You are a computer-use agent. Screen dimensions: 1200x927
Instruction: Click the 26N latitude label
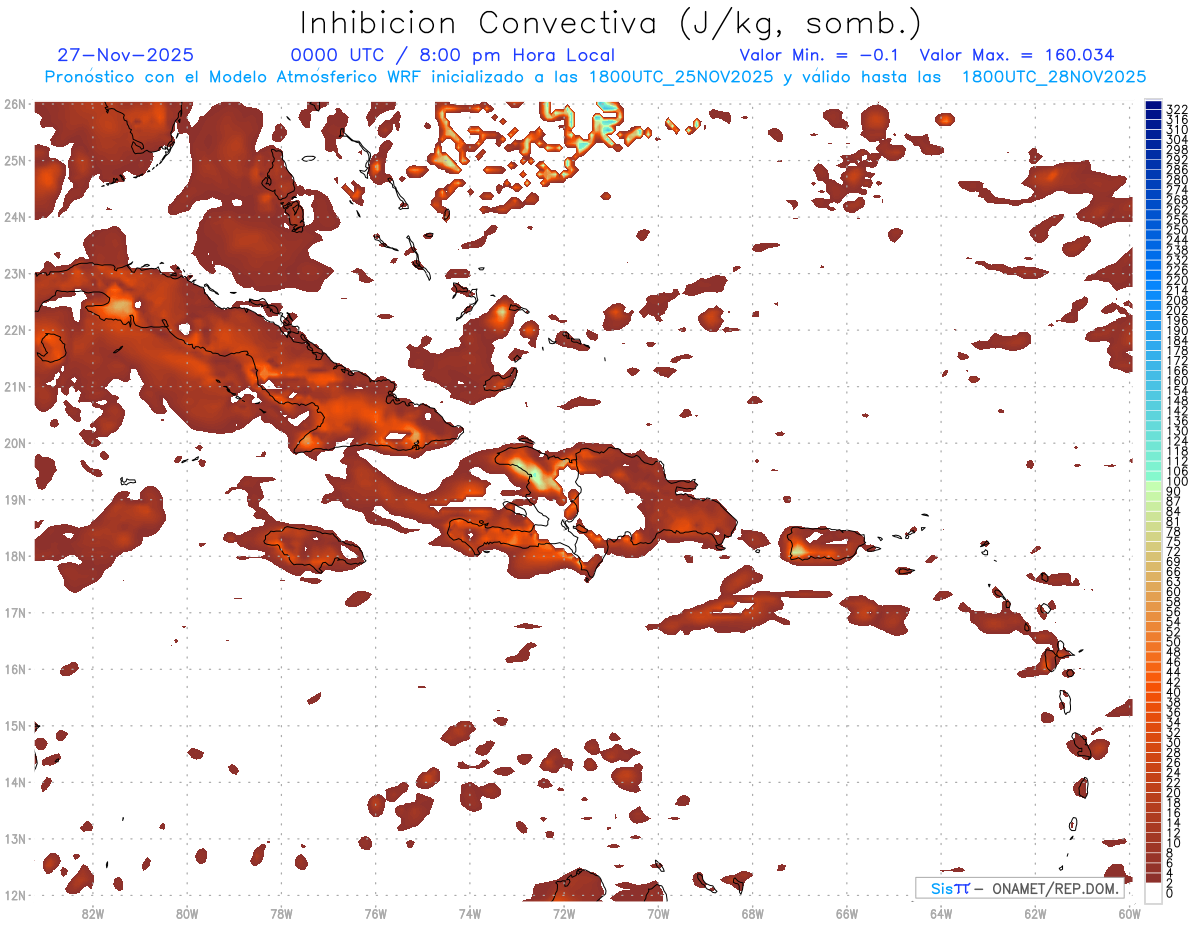[x=14, y=104]
